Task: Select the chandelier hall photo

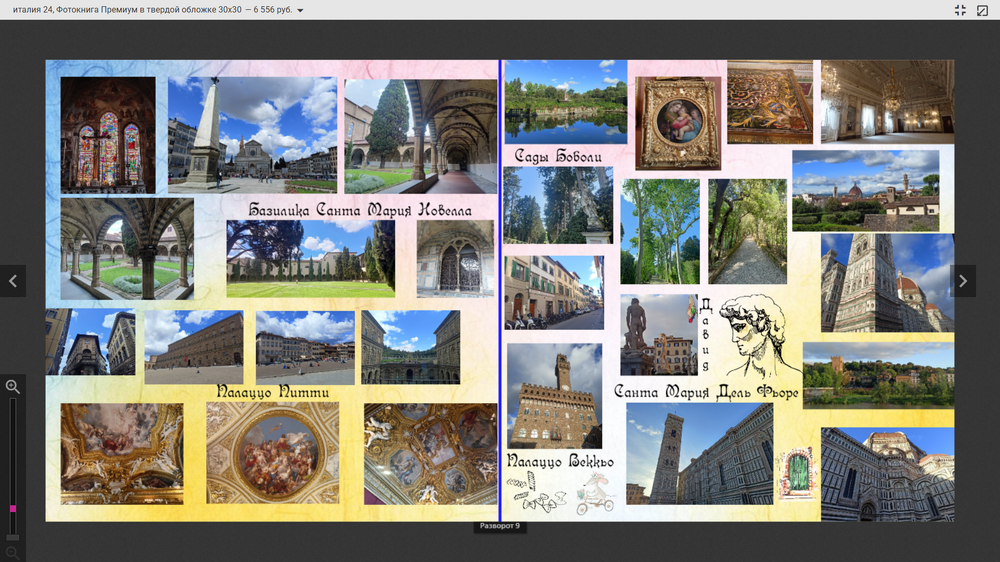Action: [887, 102]
